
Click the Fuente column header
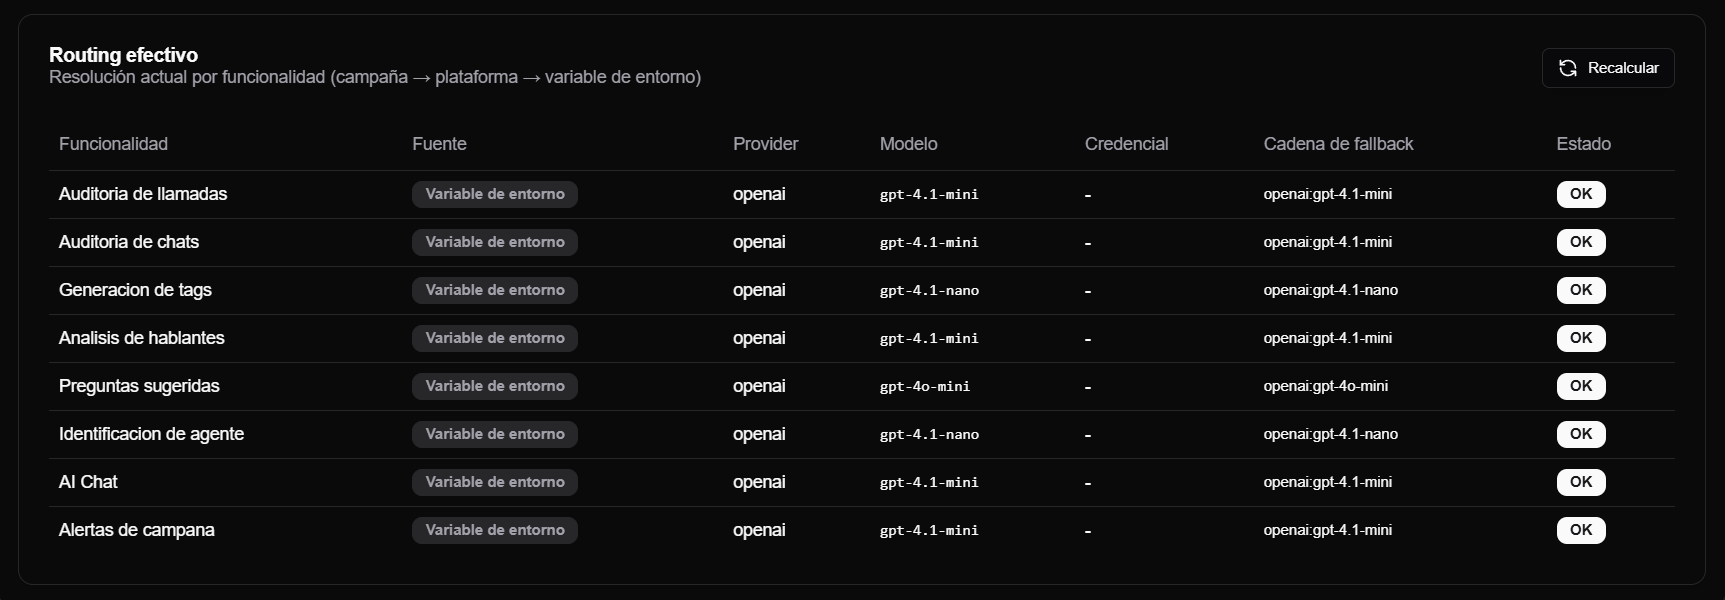439,144
